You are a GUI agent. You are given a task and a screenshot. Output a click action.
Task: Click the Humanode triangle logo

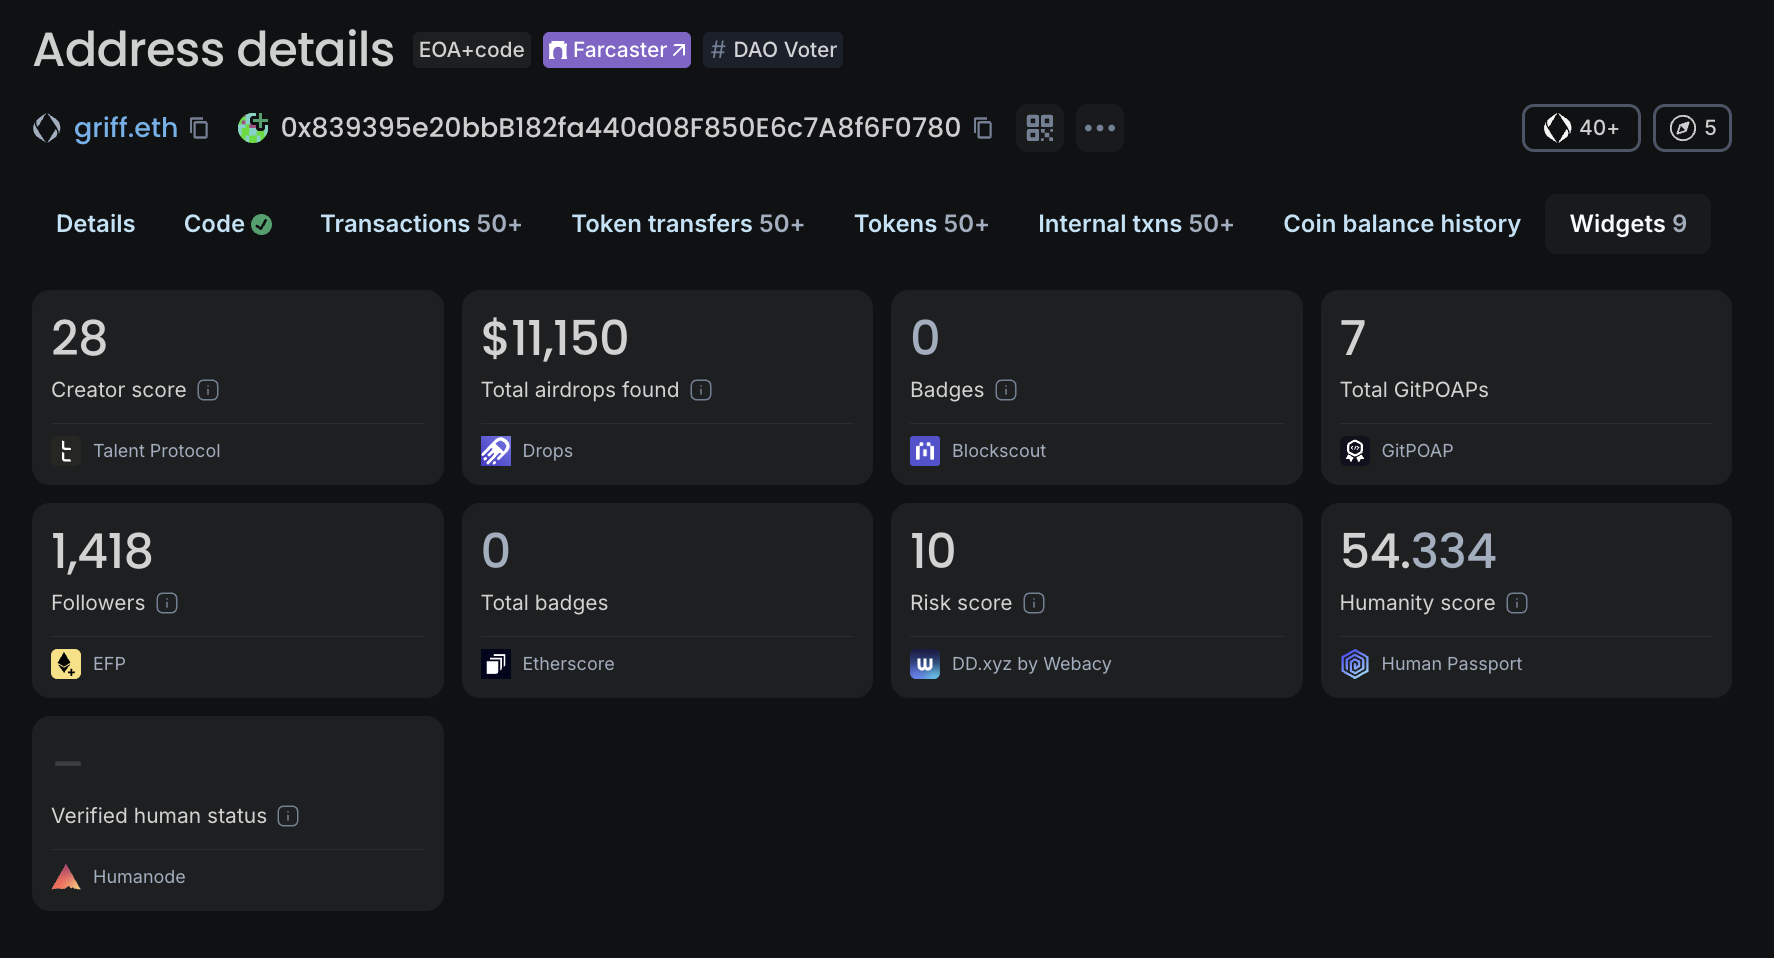[x=65, y=877]
